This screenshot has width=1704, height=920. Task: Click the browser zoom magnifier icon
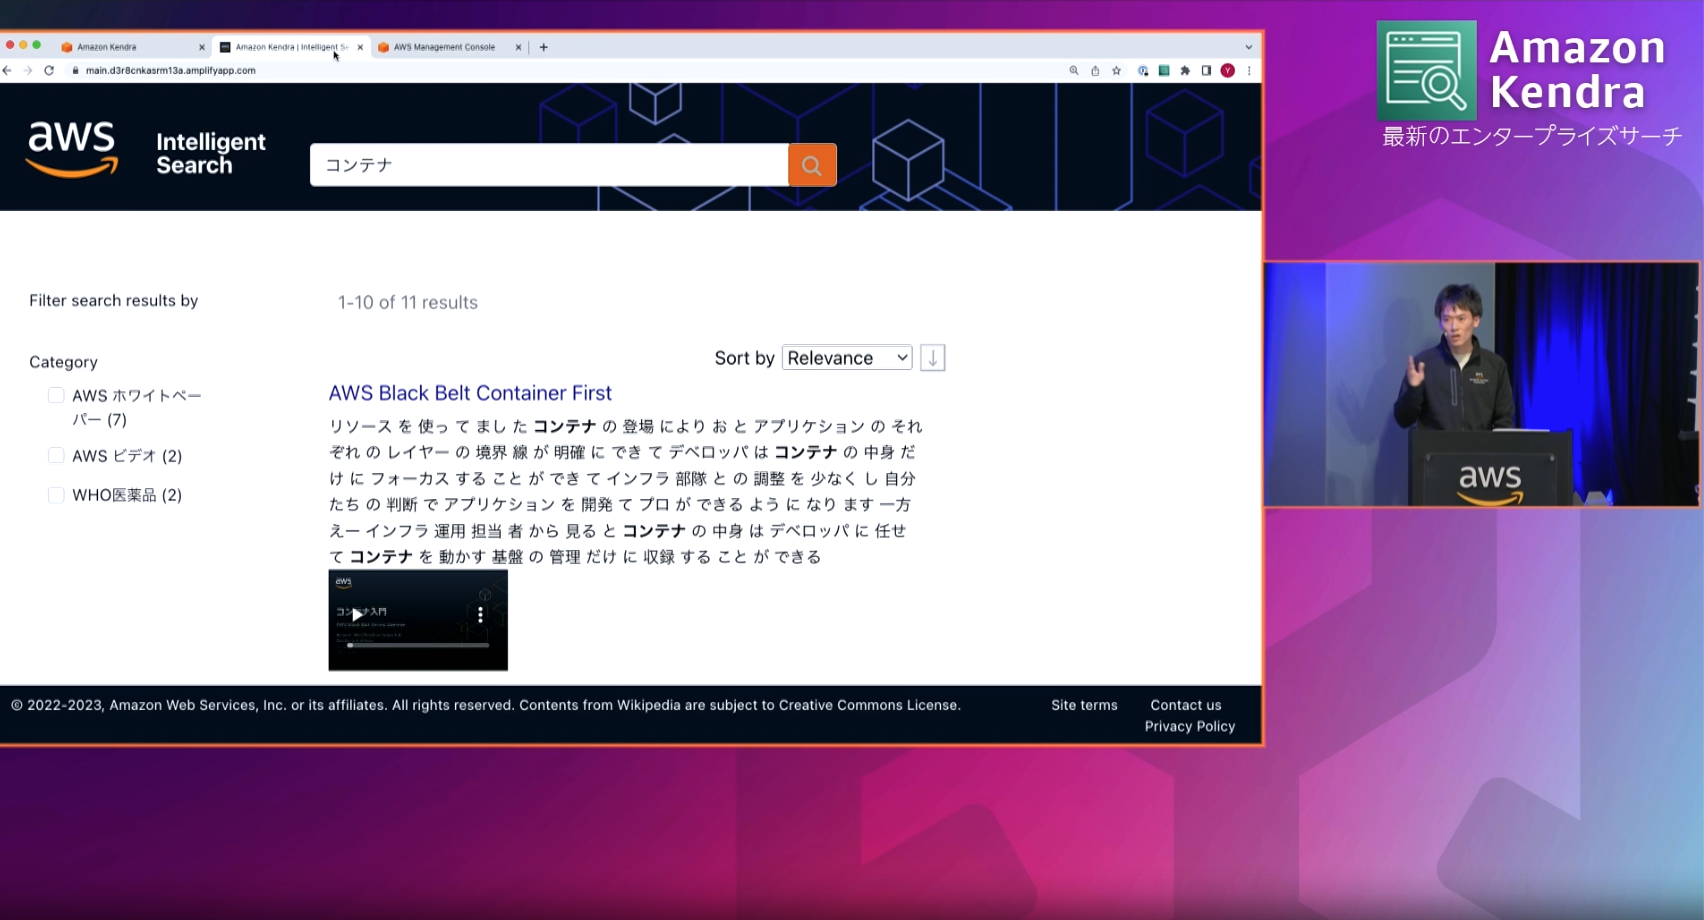click(1074, 71)
